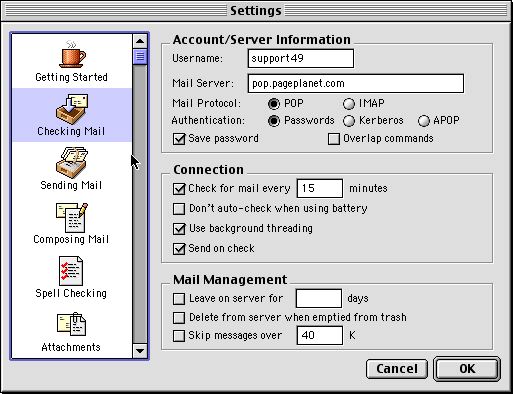Toggle Use background threading checkbox
The width and height of the screenshot is (513, 394).
pos(179,229)
